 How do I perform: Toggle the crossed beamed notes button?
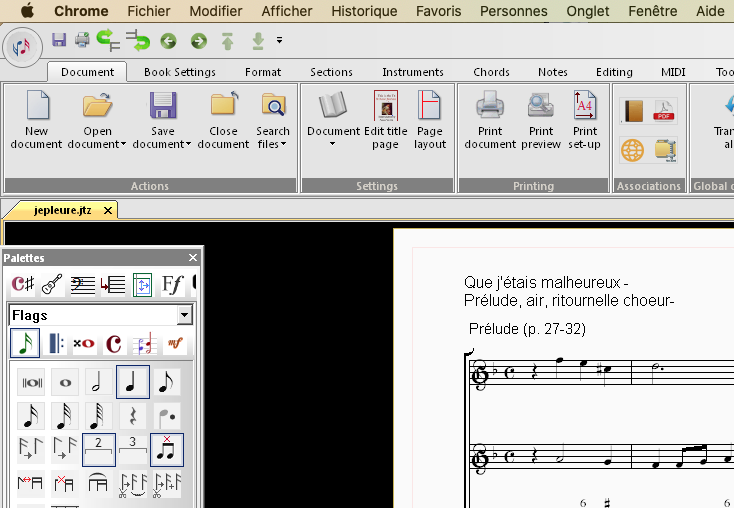(x=166, y=449)
